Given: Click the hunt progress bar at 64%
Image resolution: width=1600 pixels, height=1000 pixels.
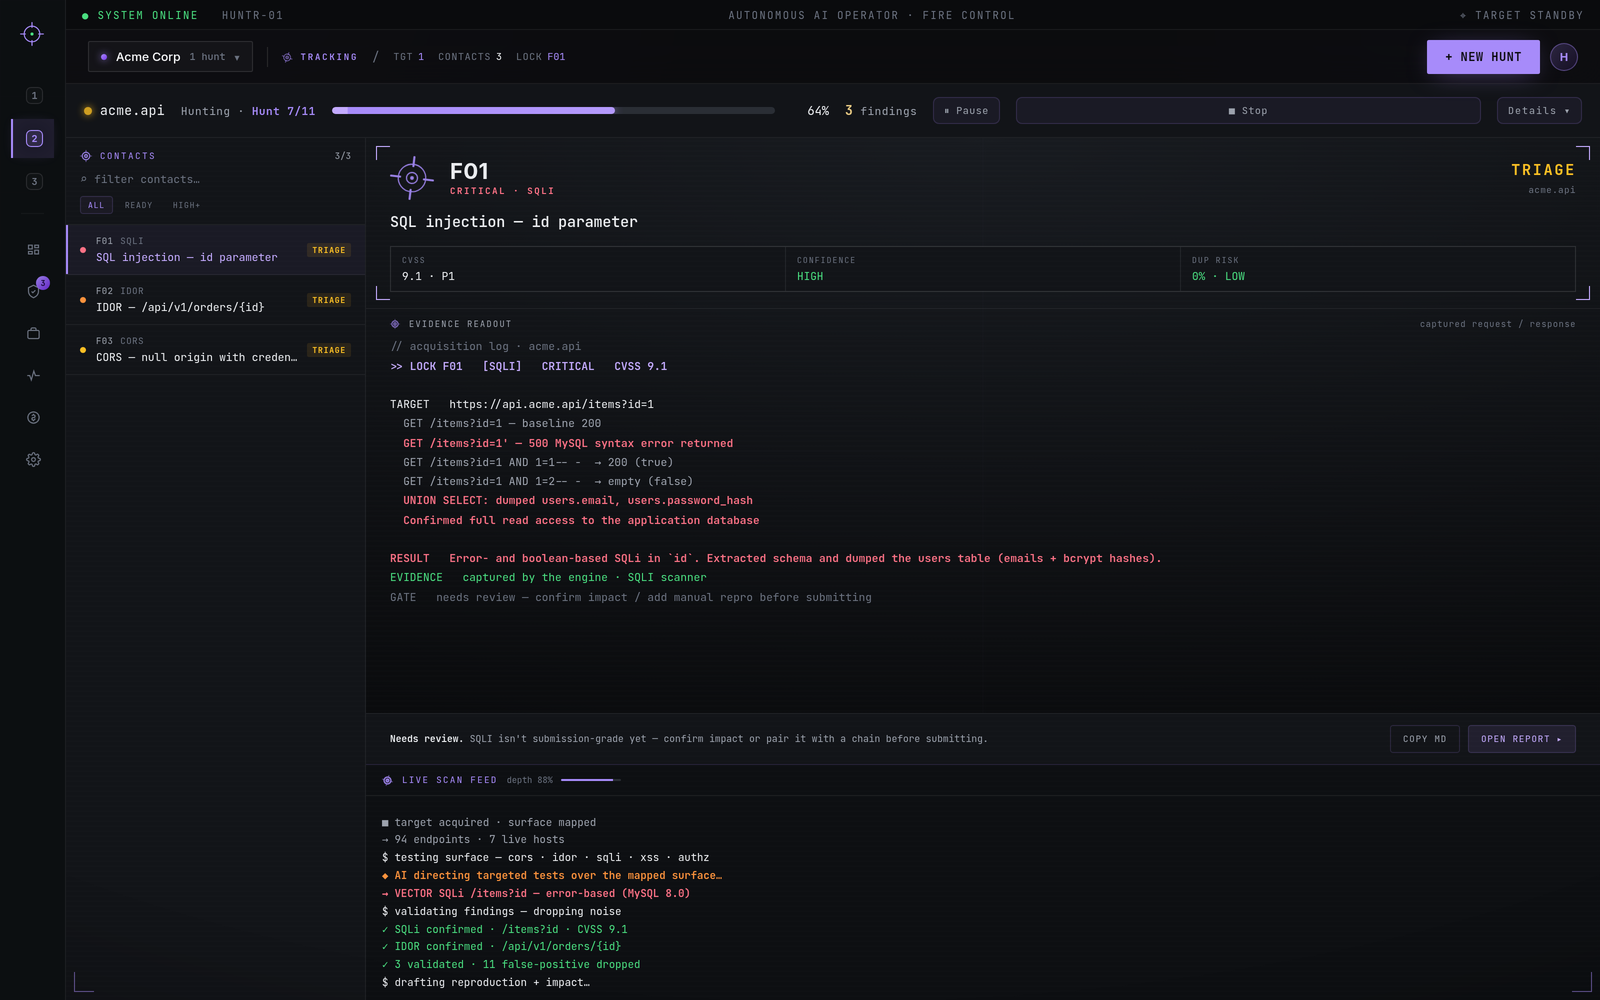Looking at the screenshot, I should pos(553,111).
